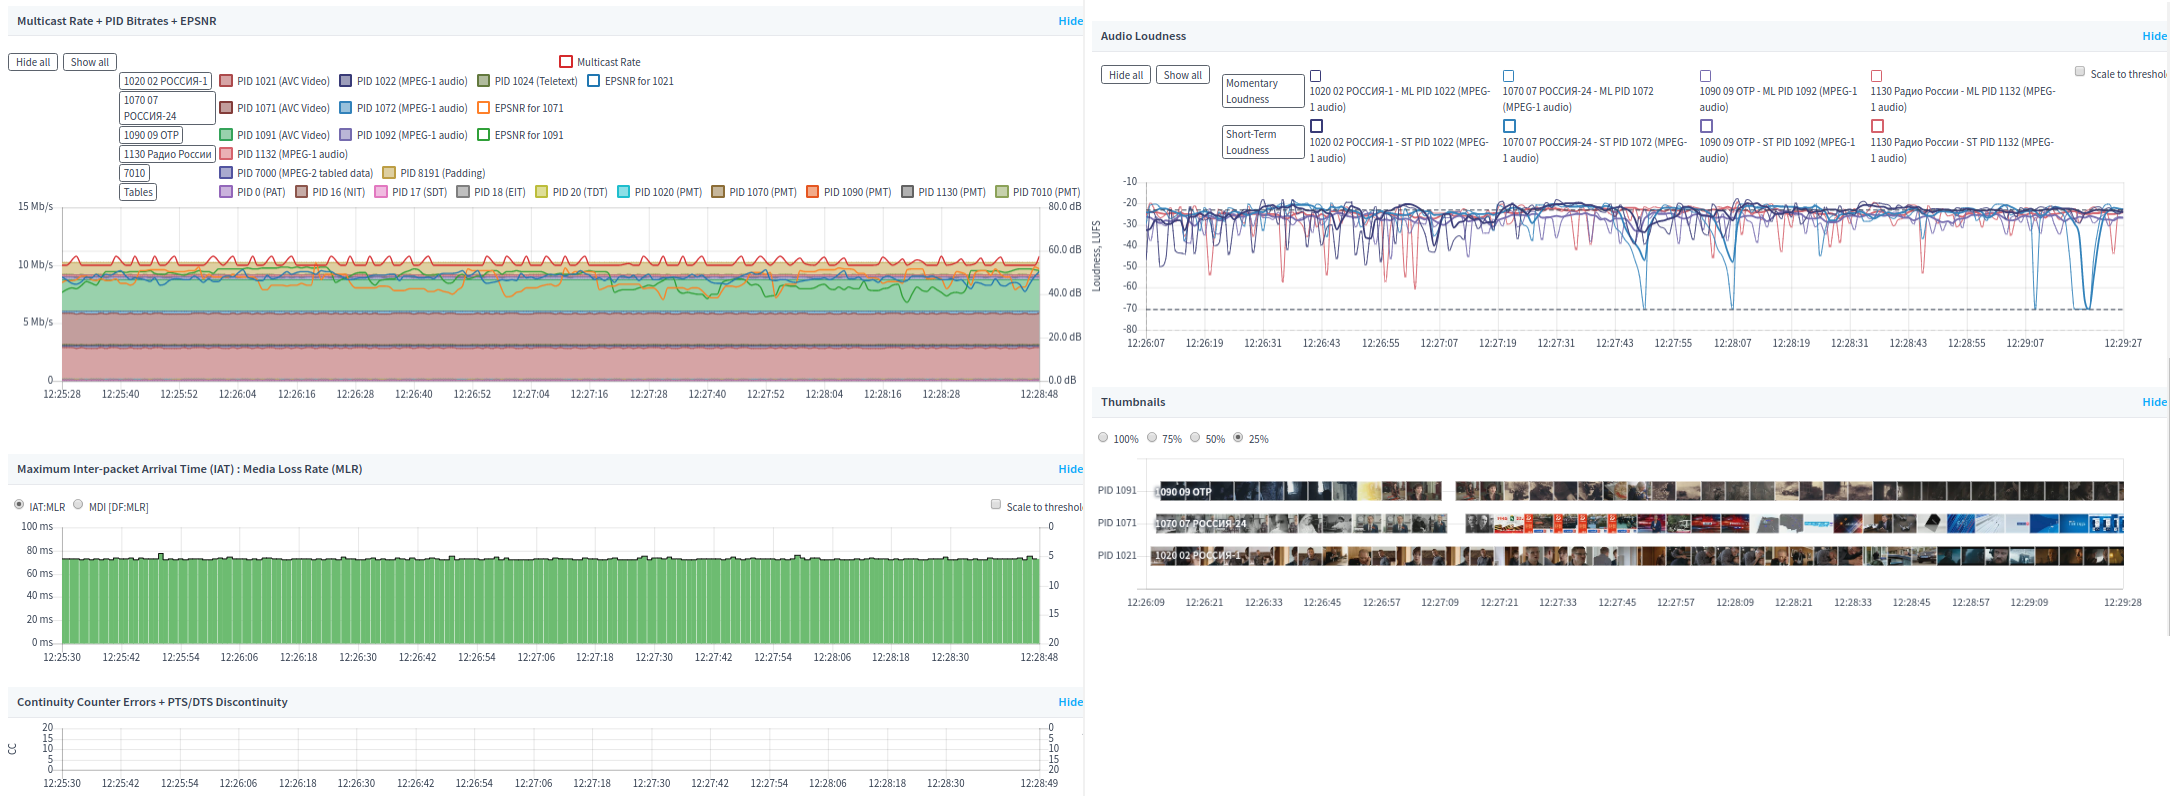
Task: Select the MDI [DF:MLR] radio button
Action: pos(78,505)
